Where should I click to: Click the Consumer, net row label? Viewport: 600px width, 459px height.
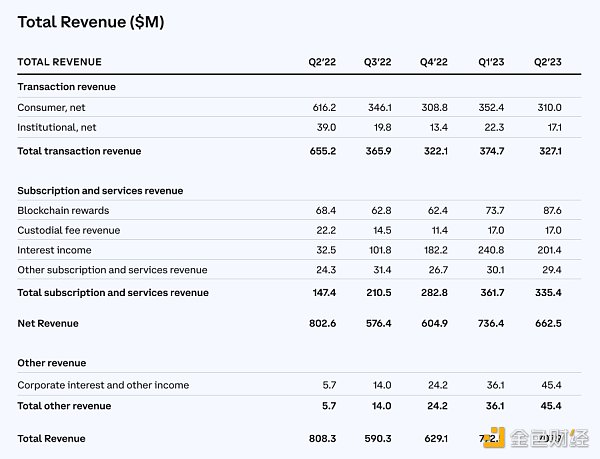pyautogui.click(x=54, y=107)
